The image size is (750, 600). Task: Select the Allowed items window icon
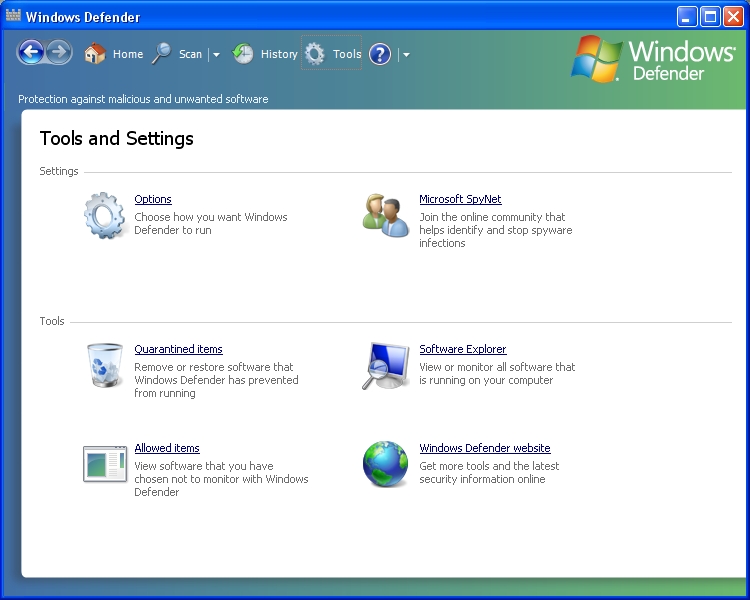coord(105,464)
